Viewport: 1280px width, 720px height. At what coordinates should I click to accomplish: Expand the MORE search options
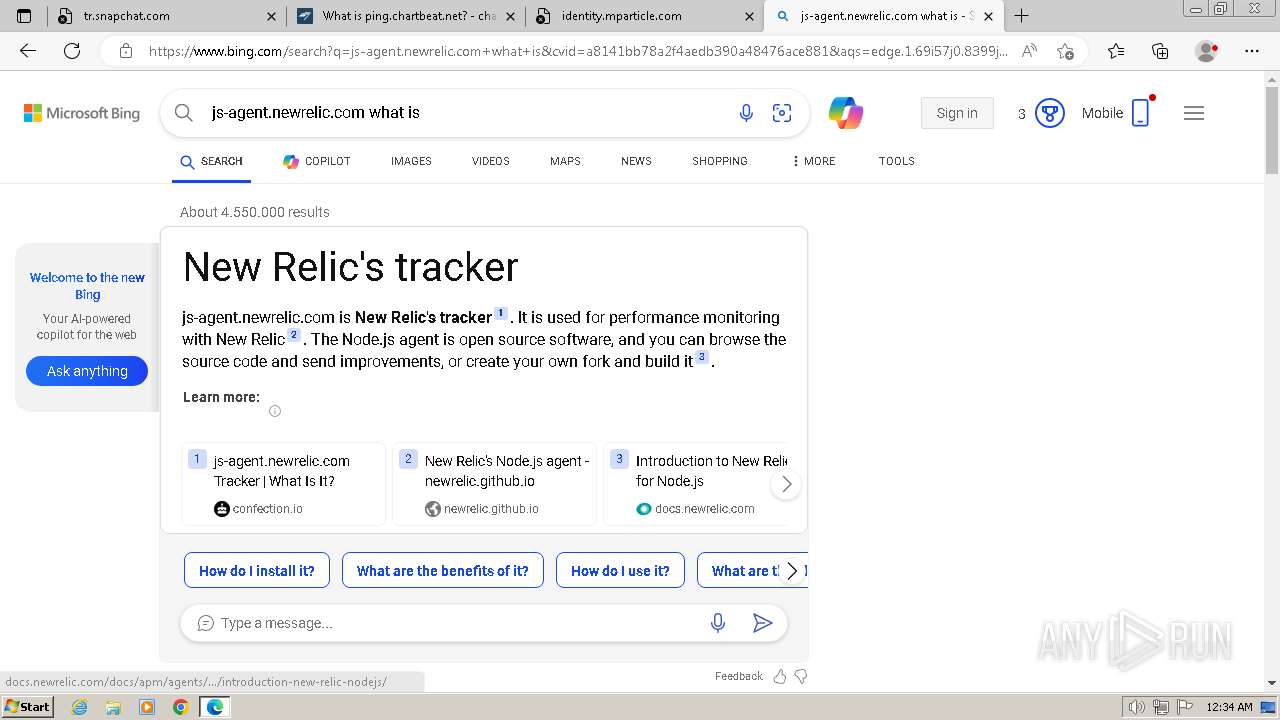[x=813, y=161]
